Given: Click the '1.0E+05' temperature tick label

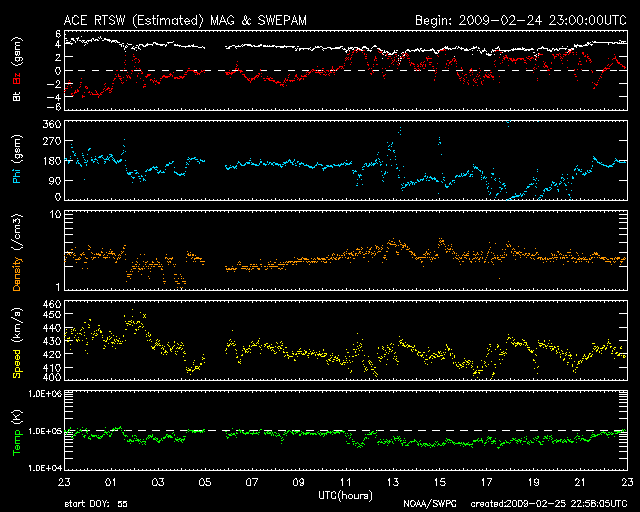Looking at the screenshot, I should [45, 431].
